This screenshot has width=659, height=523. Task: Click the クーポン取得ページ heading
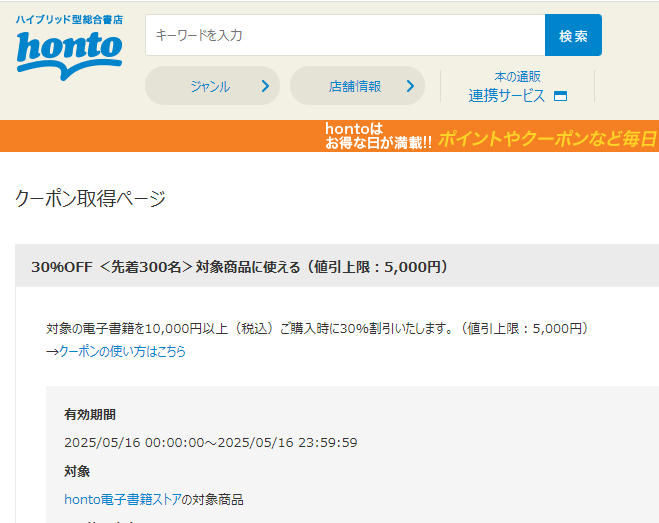point(90,198)
